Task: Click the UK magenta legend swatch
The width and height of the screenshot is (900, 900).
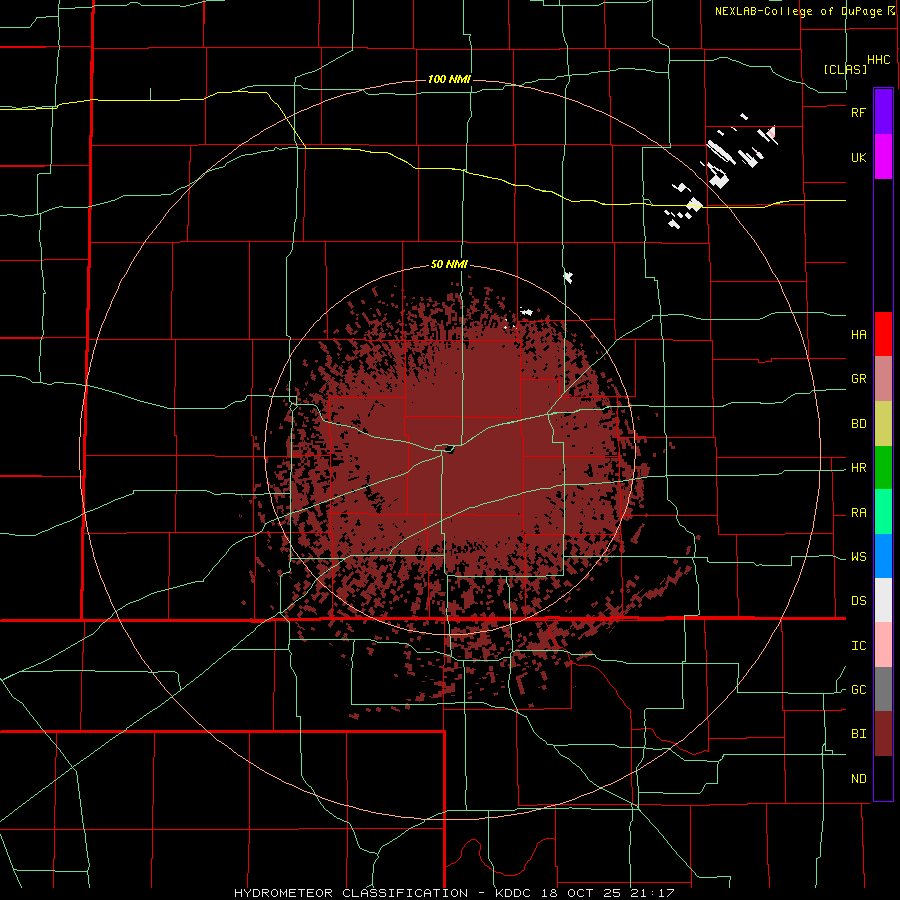Action: tap(883, 157)
